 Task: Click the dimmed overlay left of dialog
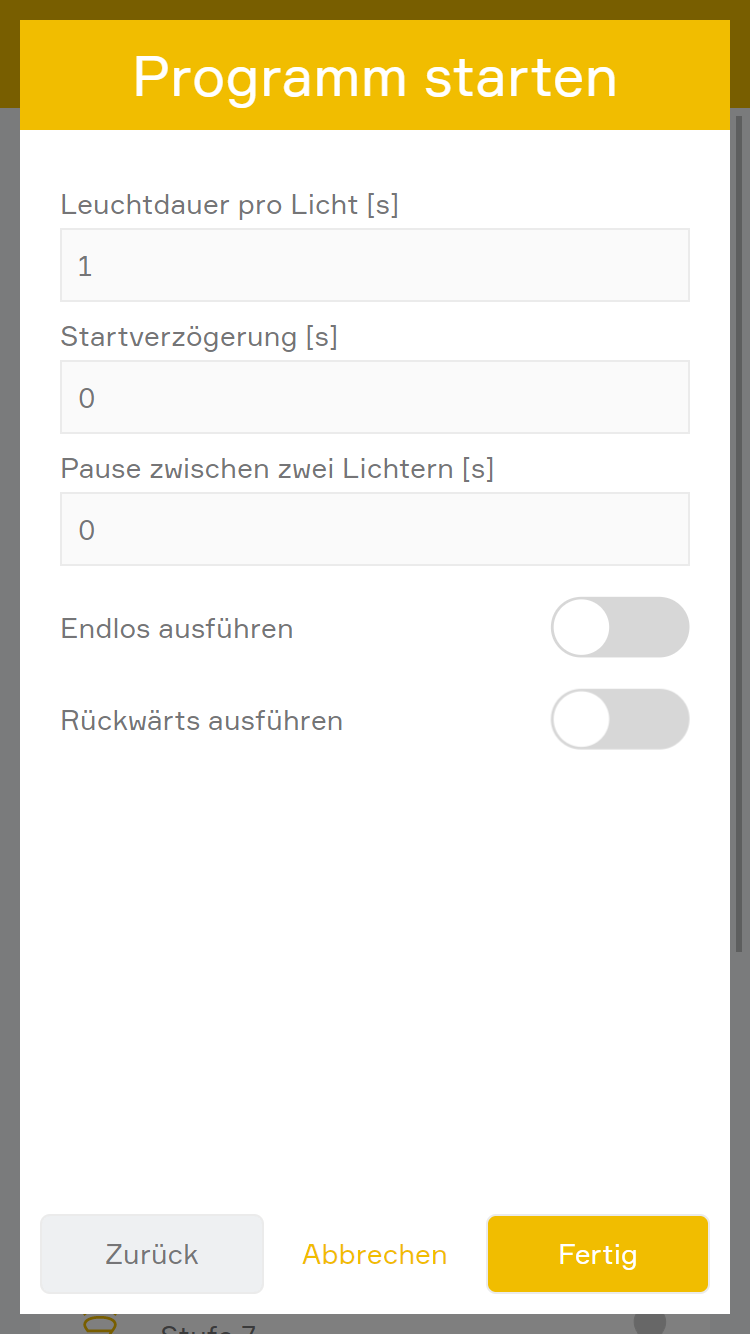point(9,700)
